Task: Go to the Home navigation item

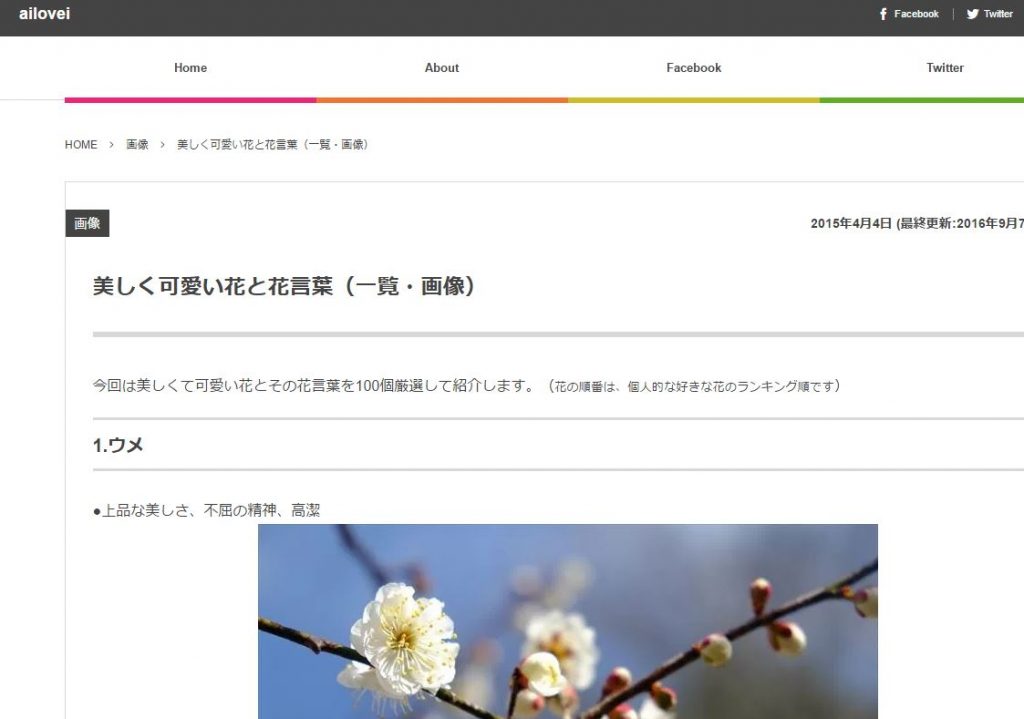Action: tap(191, 68)
